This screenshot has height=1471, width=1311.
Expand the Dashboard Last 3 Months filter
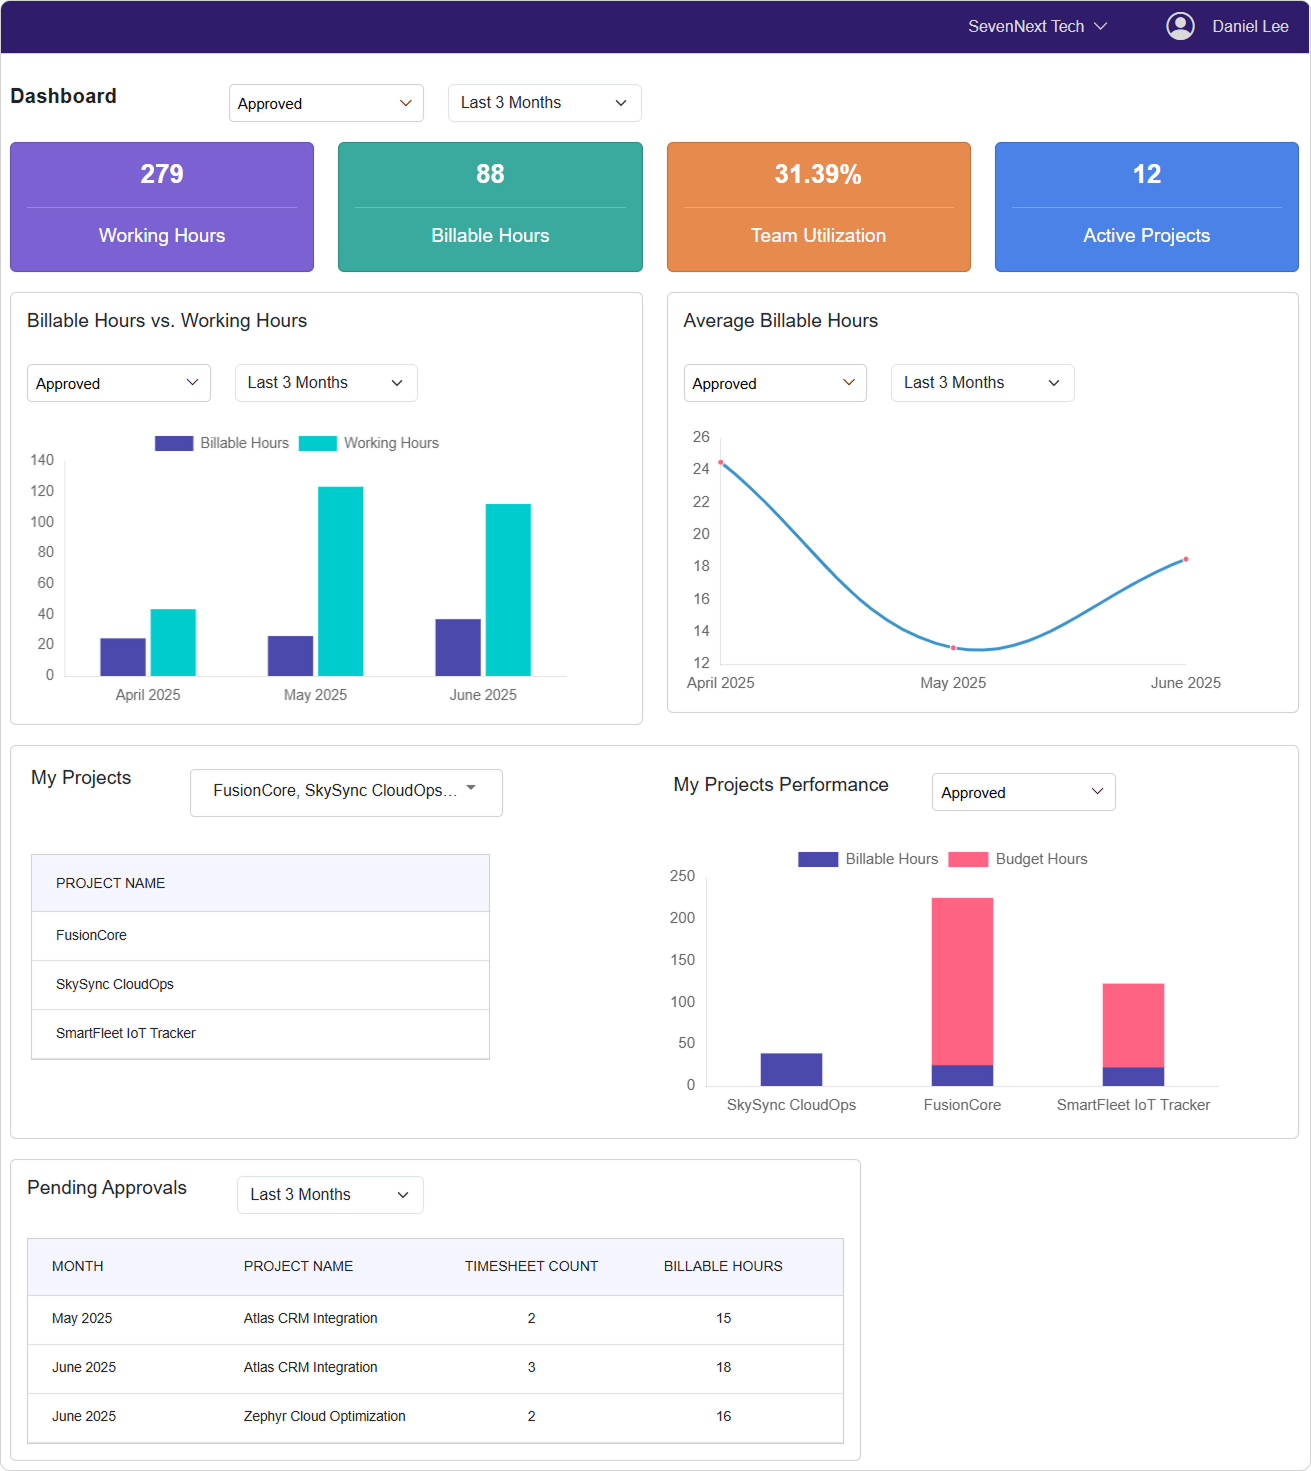click(544, 103)
